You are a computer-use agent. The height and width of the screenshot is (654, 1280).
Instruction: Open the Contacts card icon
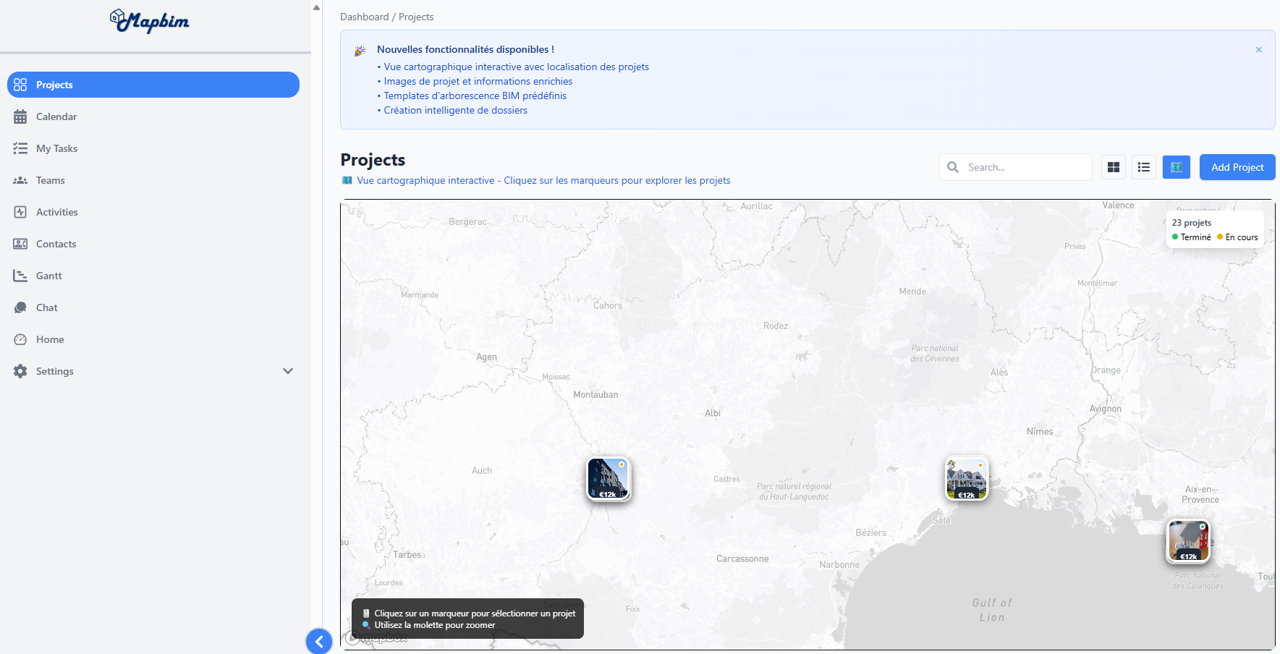(20, 244)
